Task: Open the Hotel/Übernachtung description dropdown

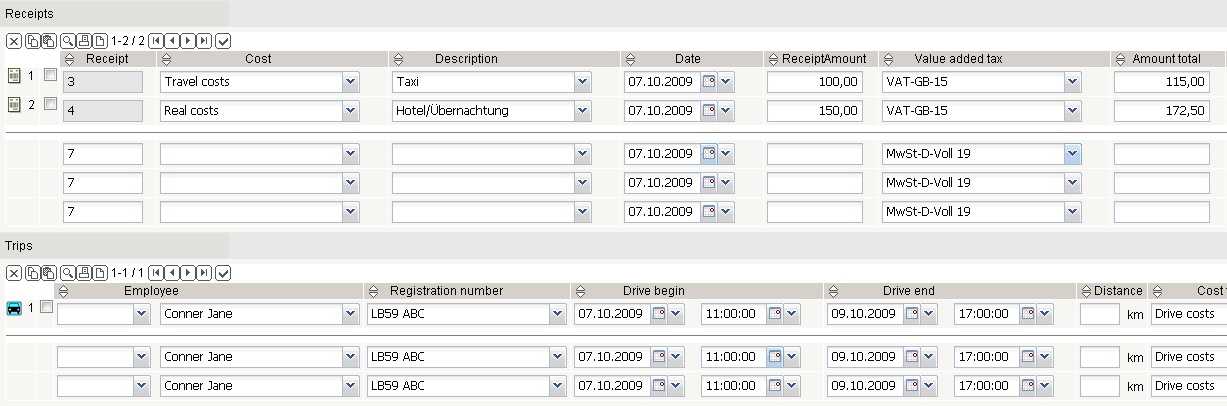Action: tap(582, 110)
